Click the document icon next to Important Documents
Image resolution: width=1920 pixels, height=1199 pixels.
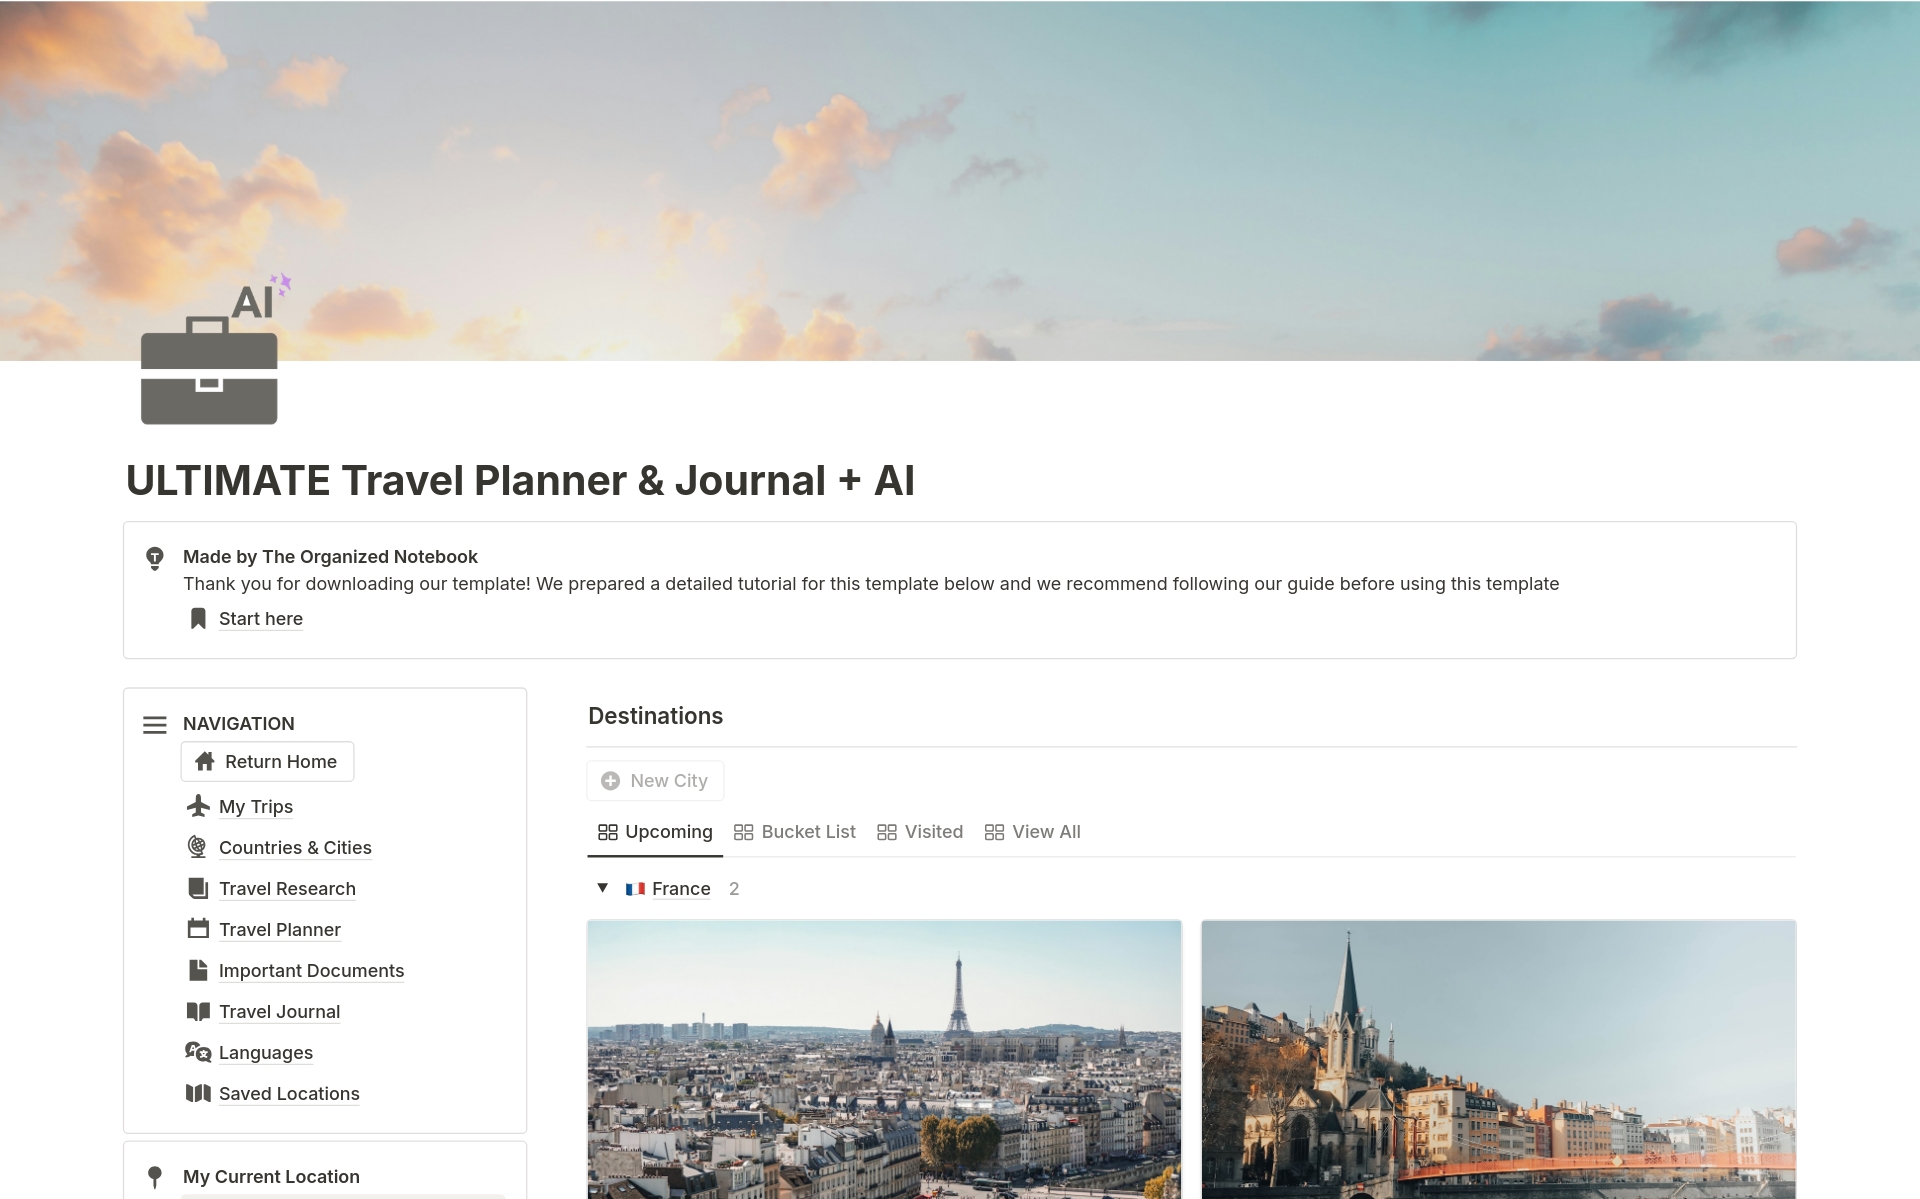(x=198, y=970)
